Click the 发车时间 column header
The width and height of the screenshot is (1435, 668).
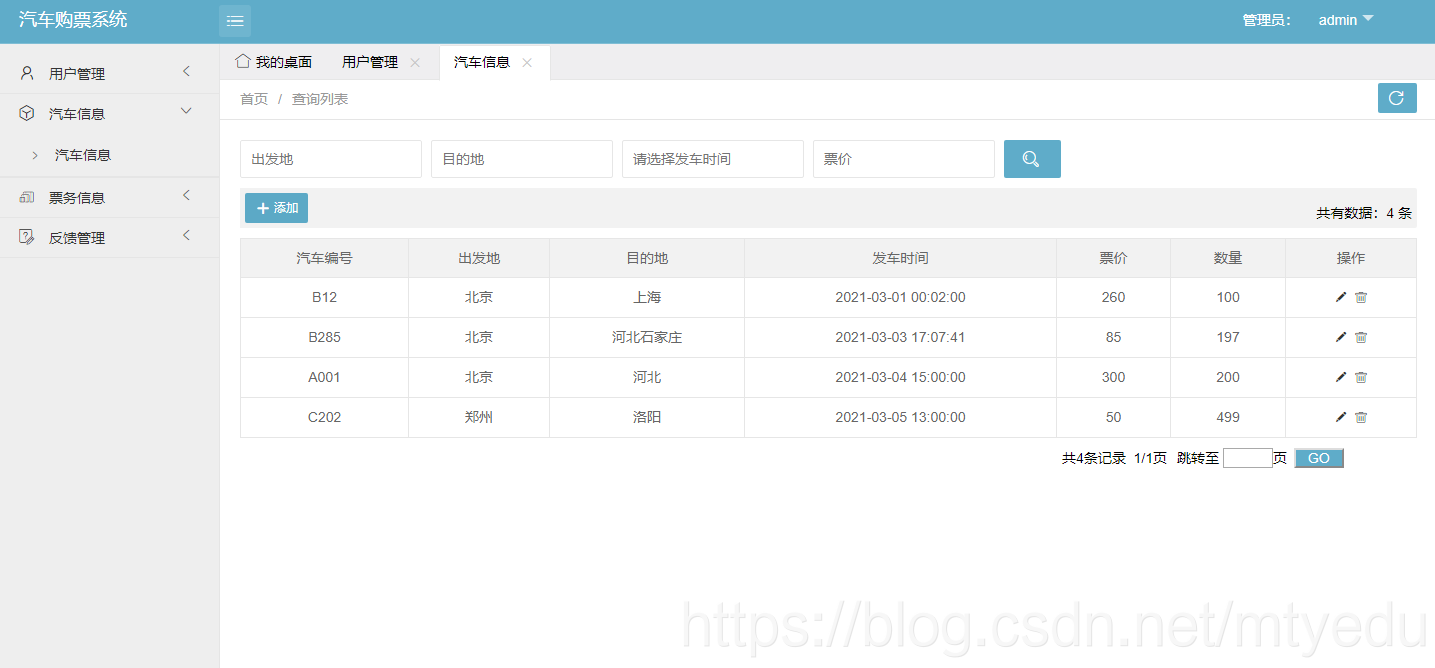900,258
